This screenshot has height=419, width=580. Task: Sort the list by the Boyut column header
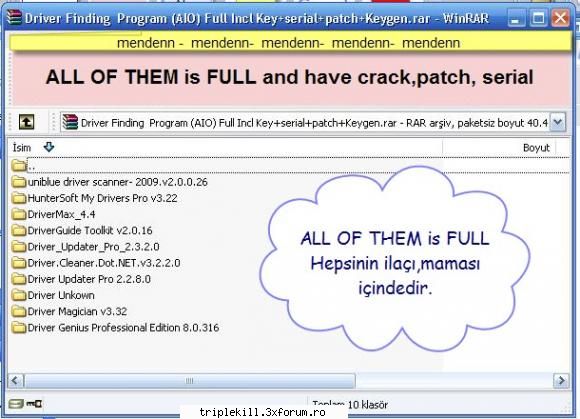(536, 148)
